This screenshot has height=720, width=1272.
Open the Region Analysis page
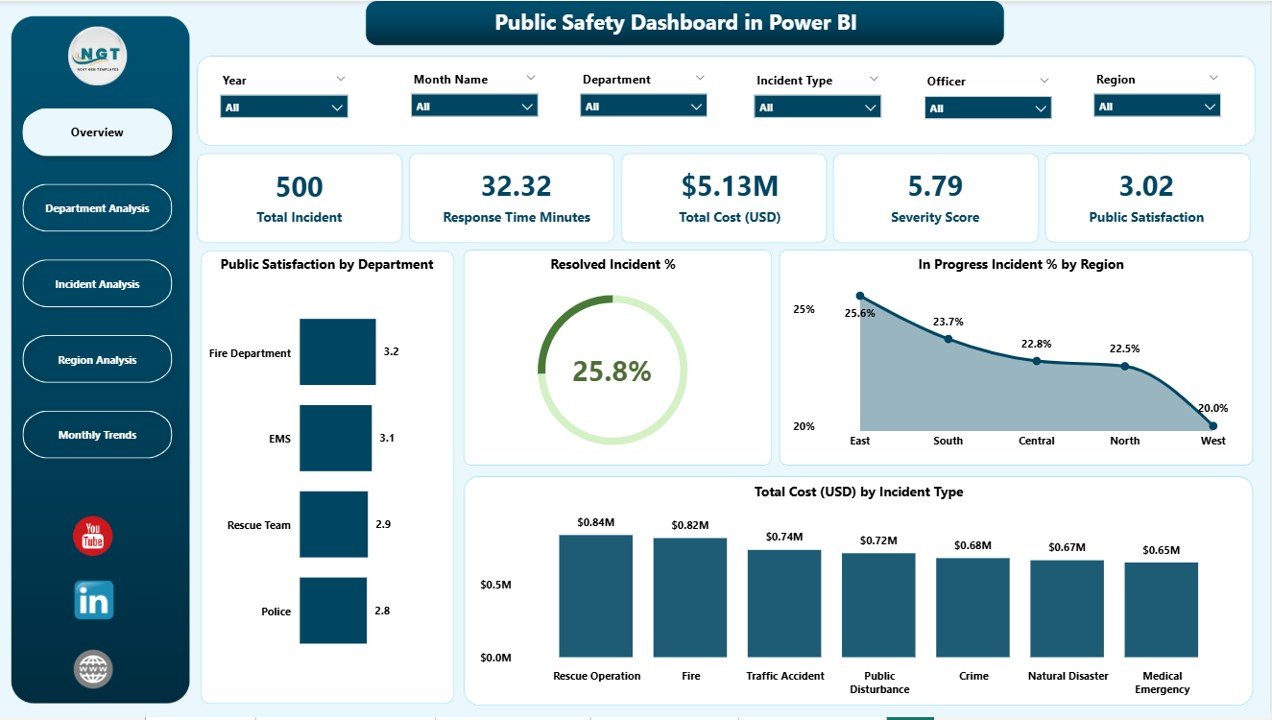pyautogui.click(x=97, y=360)
